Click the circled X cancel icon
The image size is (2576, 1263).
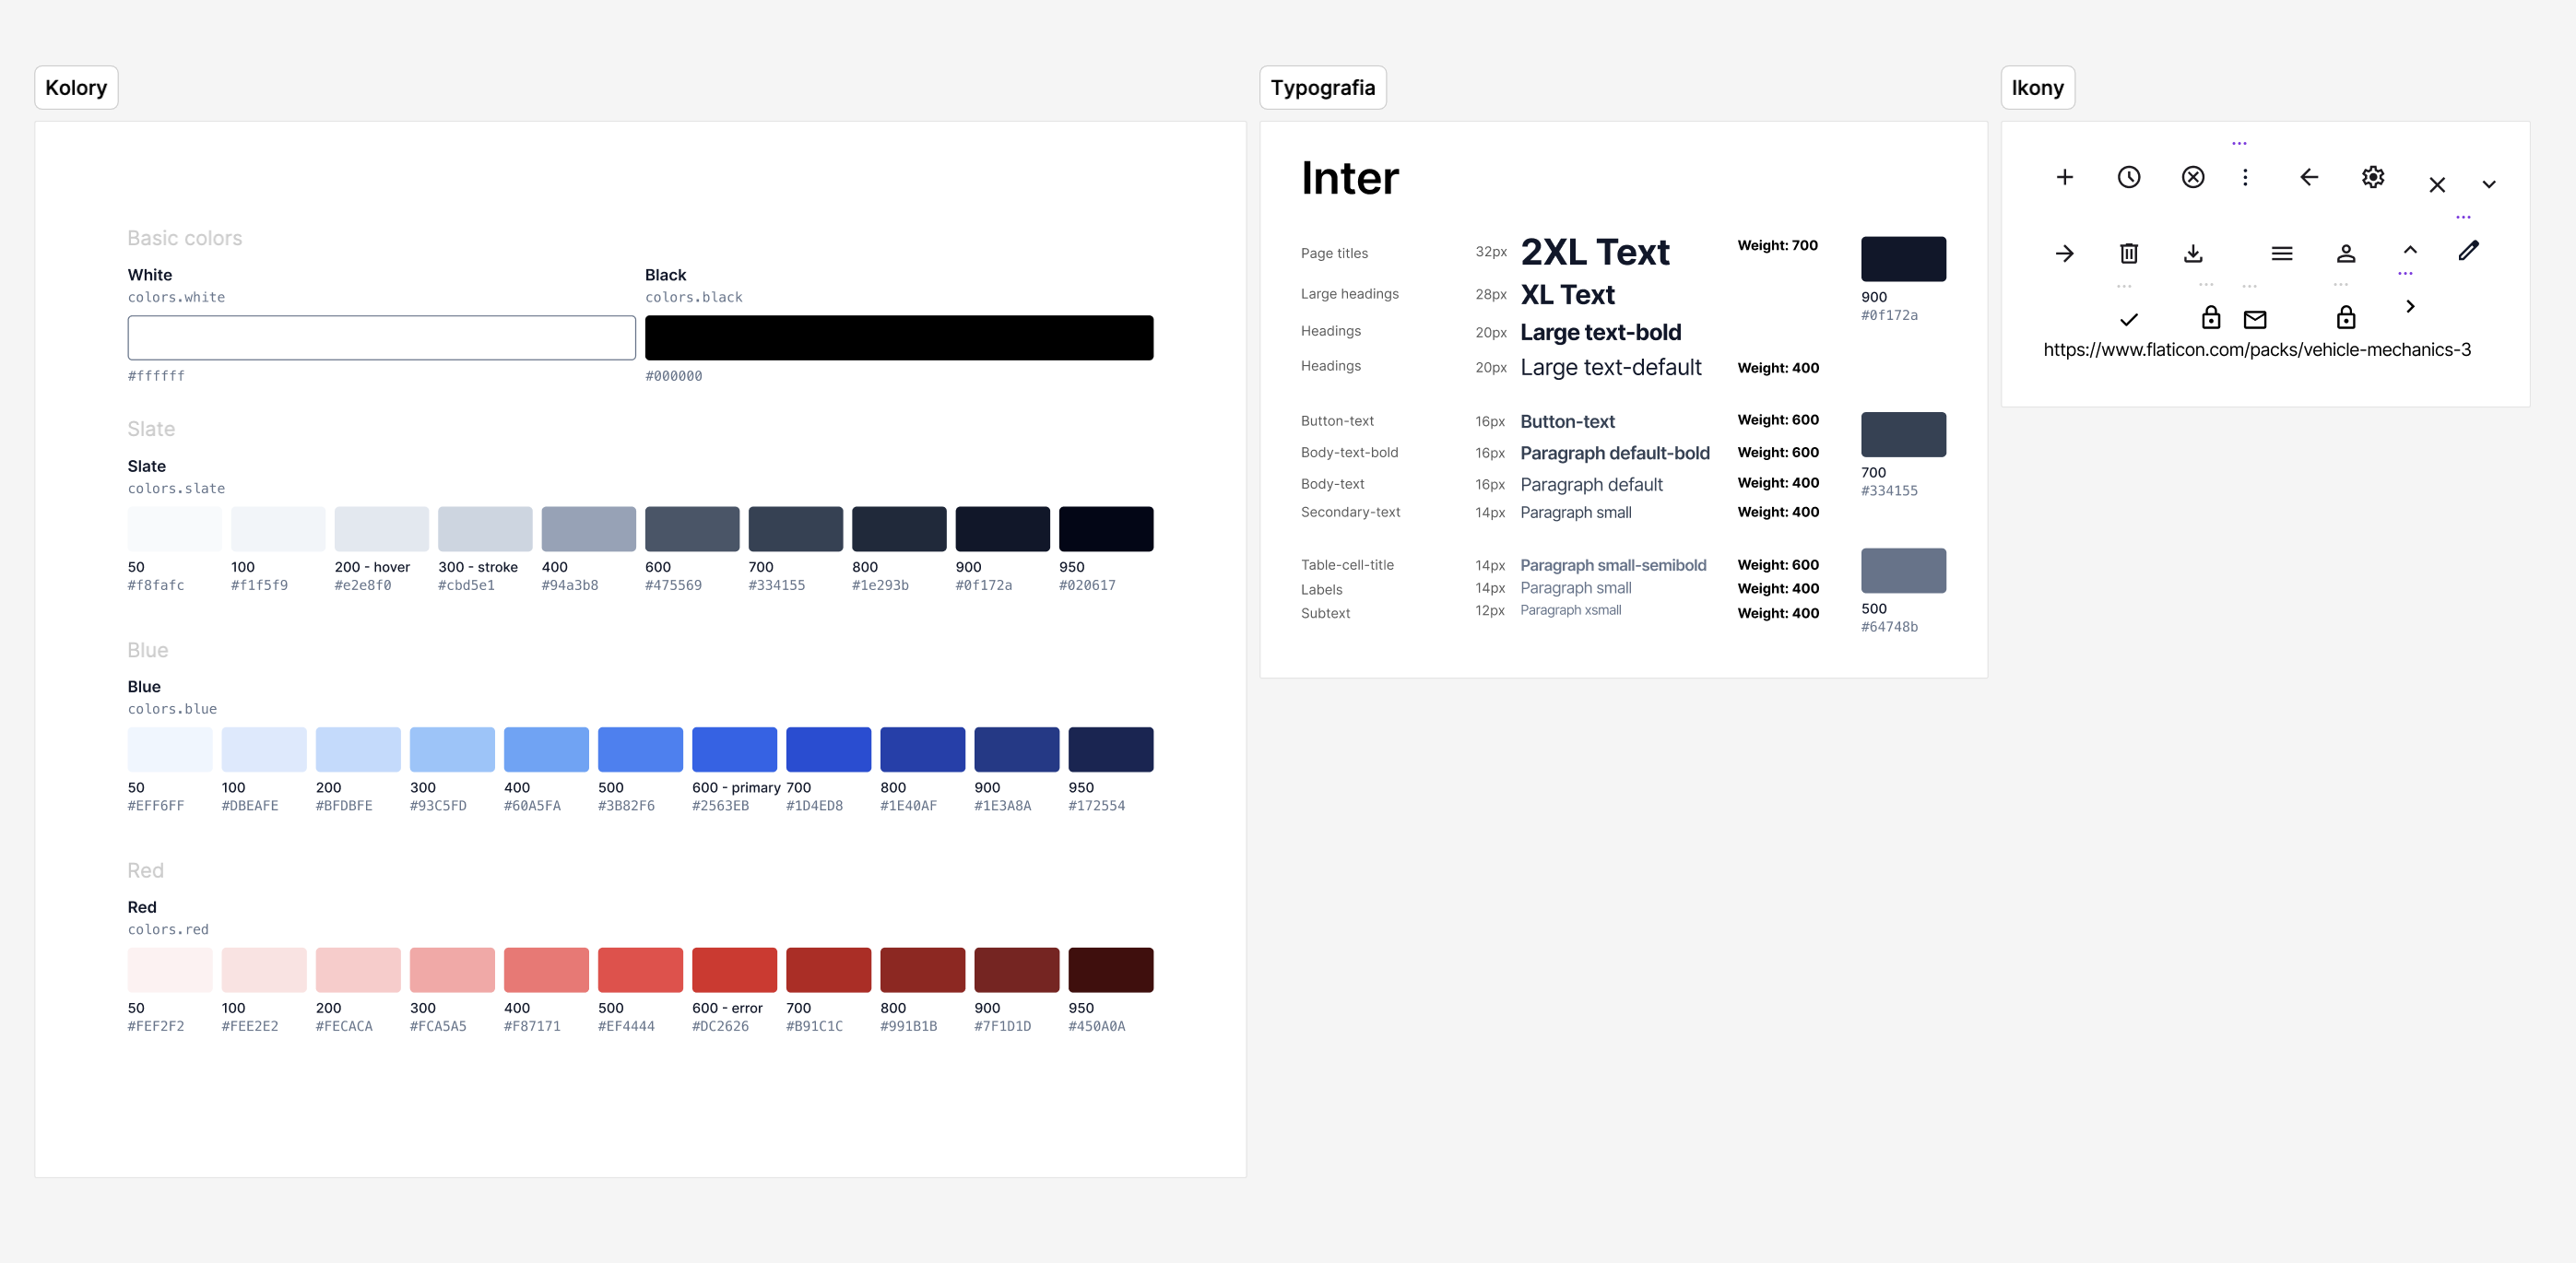[x=2193, y=177]
